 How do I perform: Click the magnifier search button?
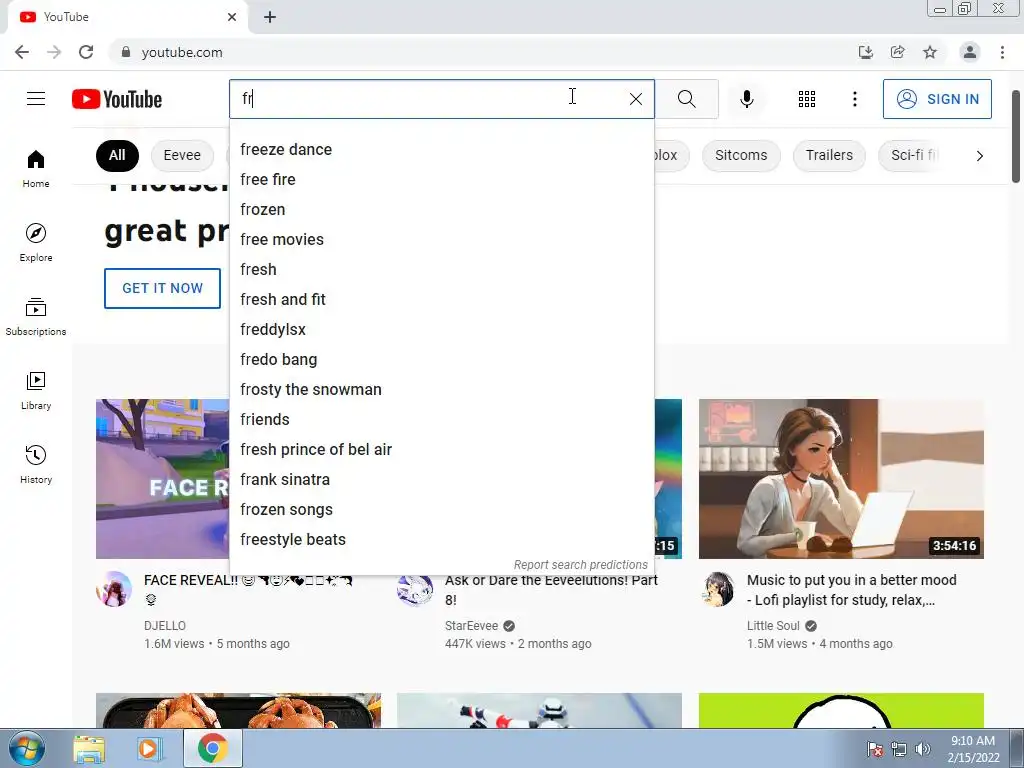(x=686, y=99)
